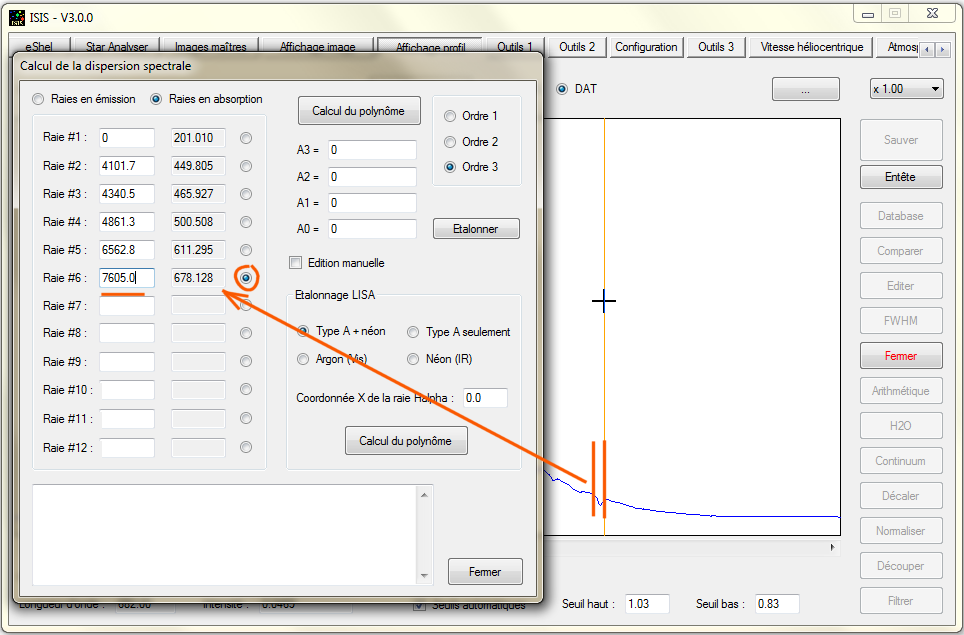Enable the Edition manuelle checkbox
This screenshot has height=635, width=964.
tap(295, 263)
